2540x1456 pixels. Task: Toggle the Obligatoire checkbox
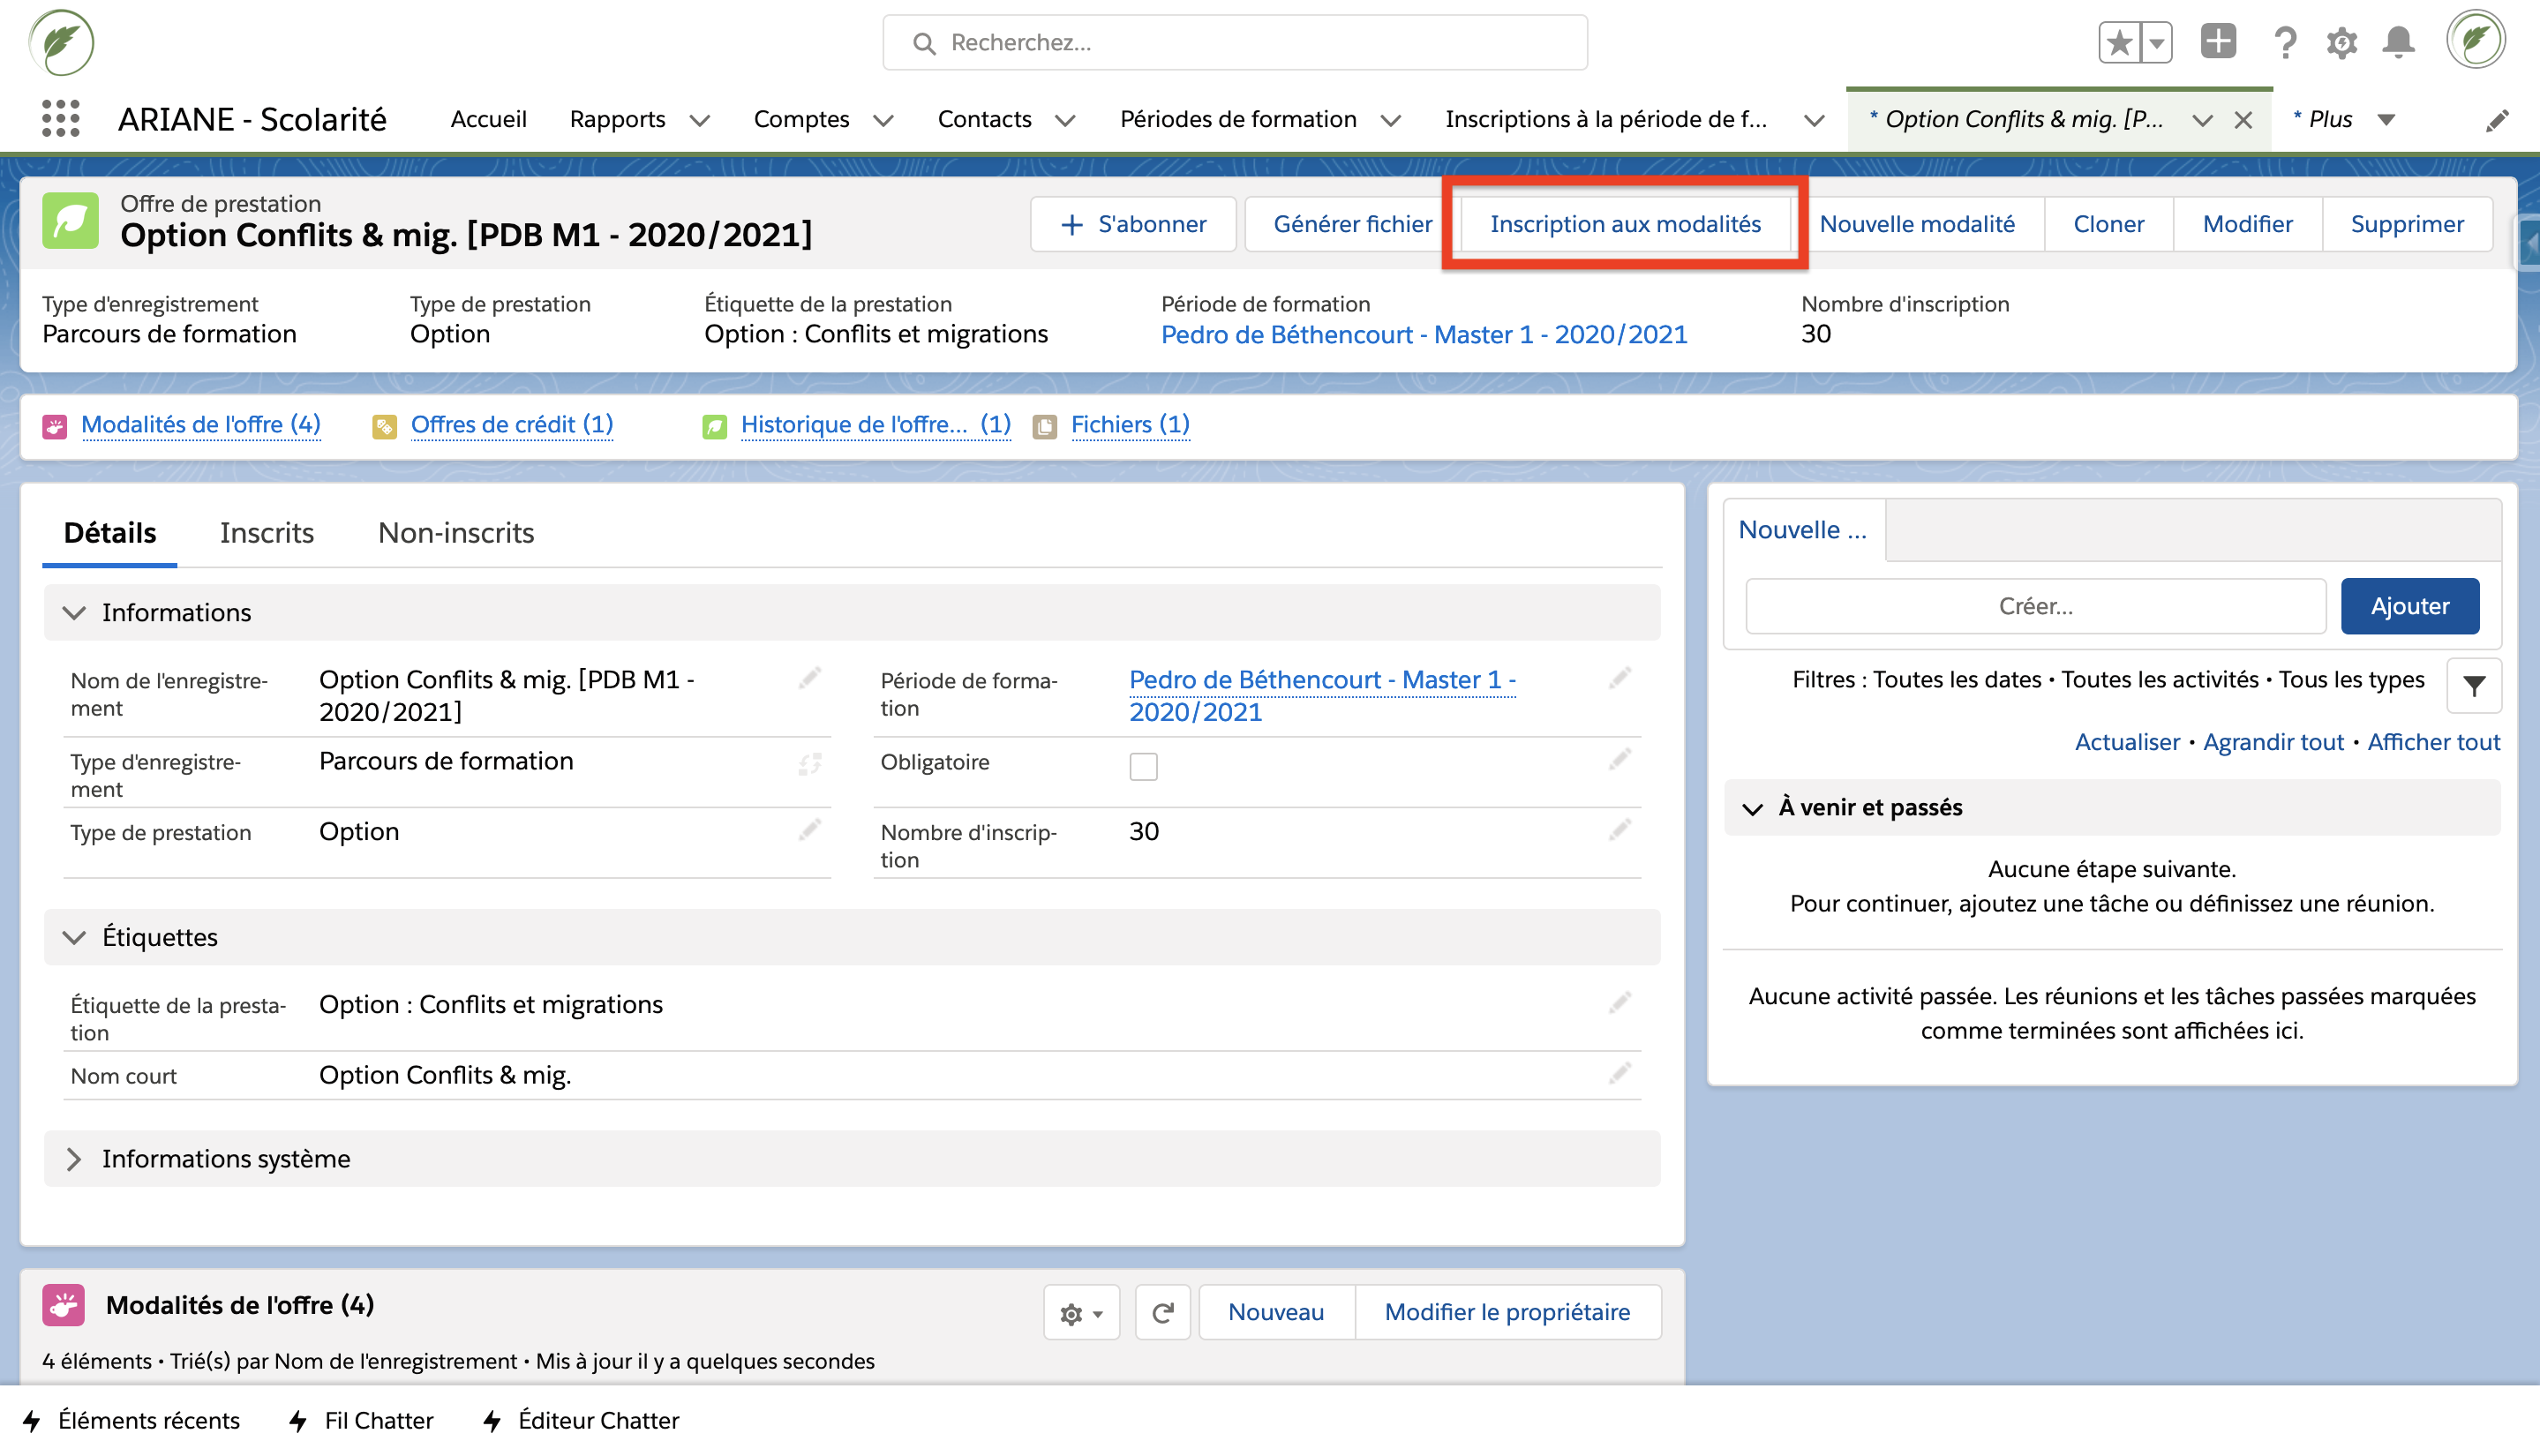[x=1143, y=766]
